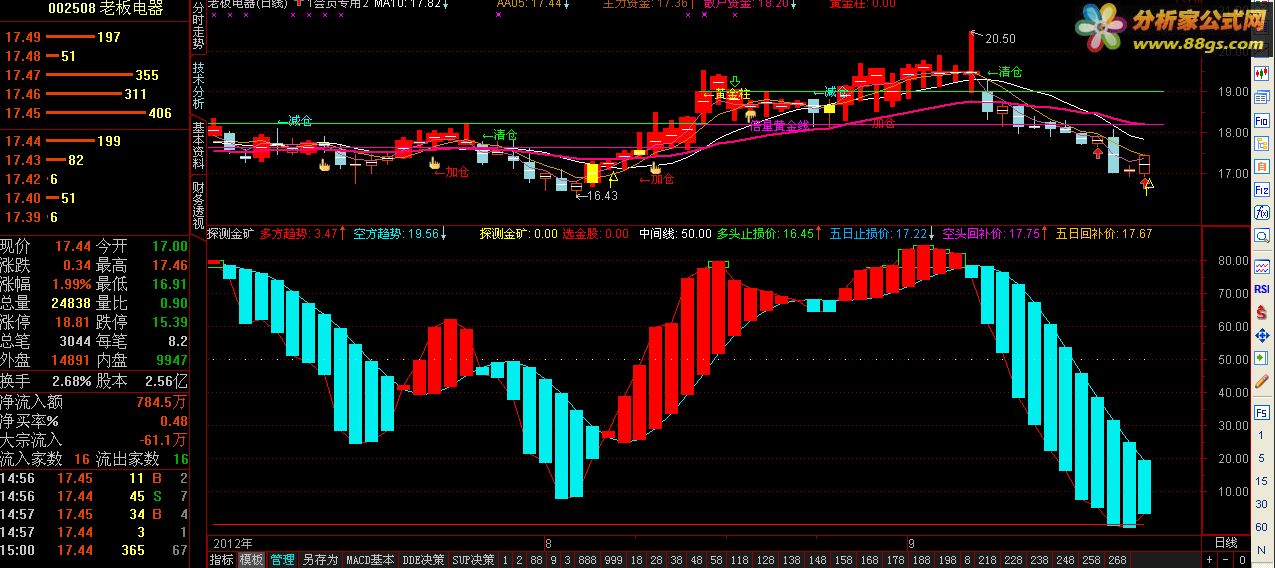Click the 换手 2.68% value
This screenshot has width=1275, height=568.
[71, 381]
